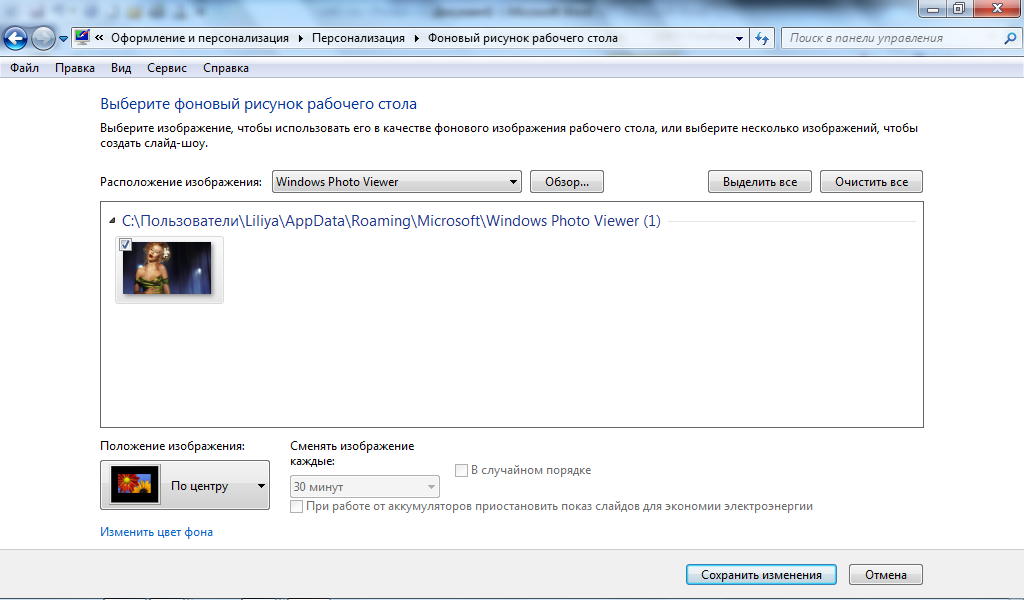1024x600 pixels.
Task: Open the Справка menu
Action: coord(226,68)
